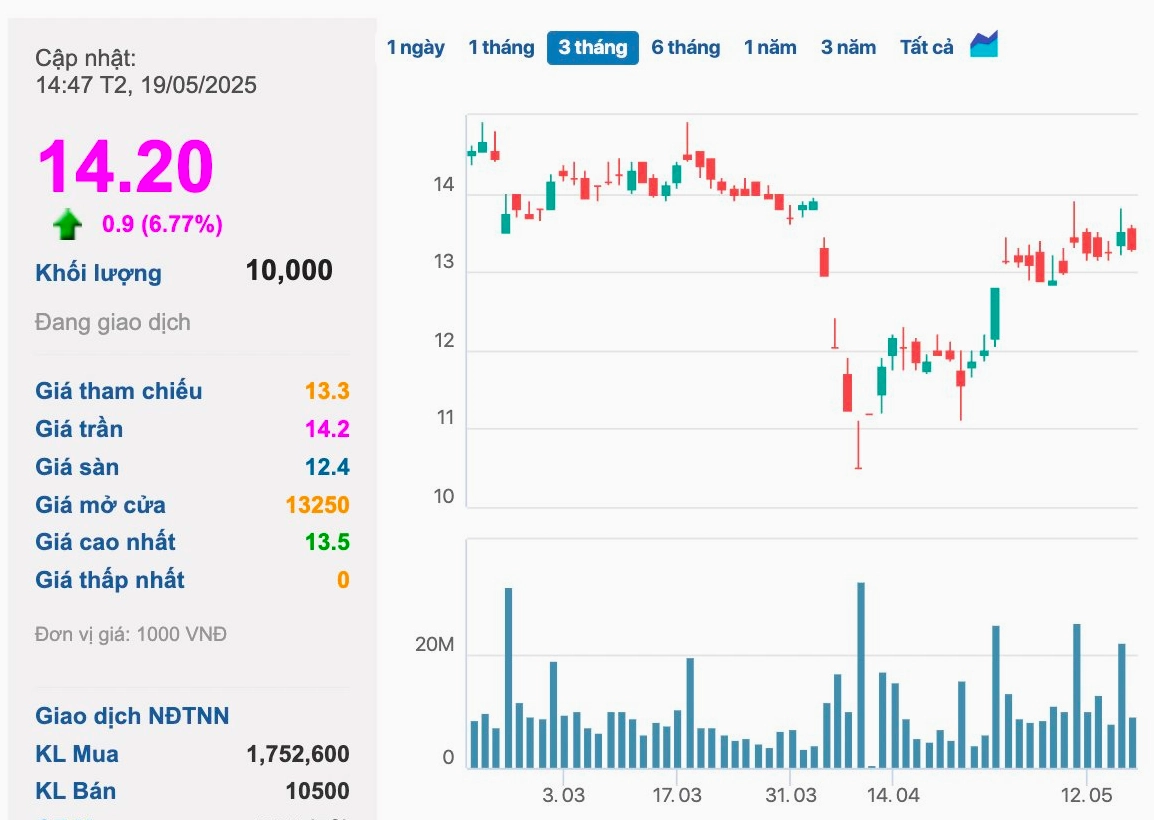Click the KL Mua value 1,752,600
The image size is (1154, 820).
[x=298, y=754]
